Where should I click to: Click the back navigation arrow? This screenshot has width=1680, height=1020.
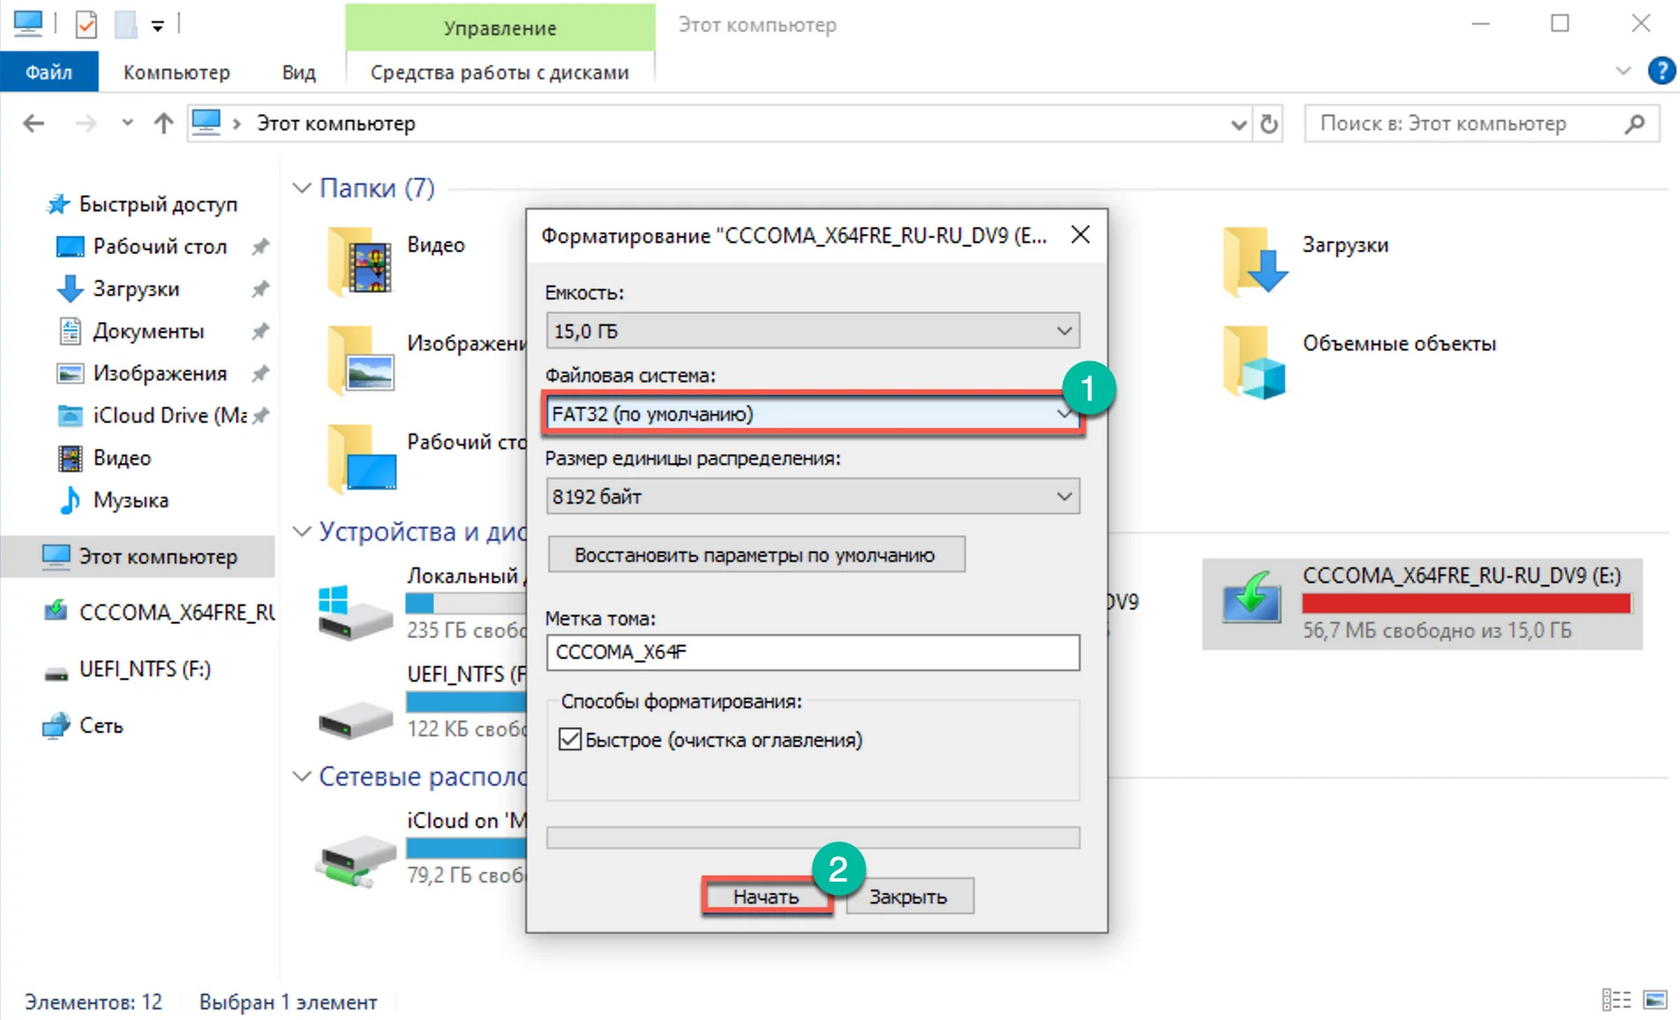[33, 123]
